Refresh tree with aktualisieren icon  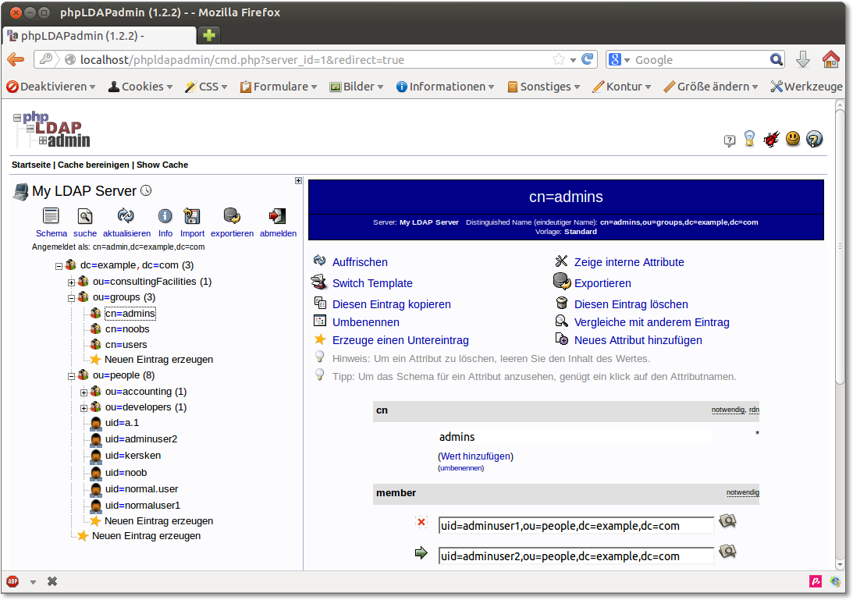[x=126, y=216]
